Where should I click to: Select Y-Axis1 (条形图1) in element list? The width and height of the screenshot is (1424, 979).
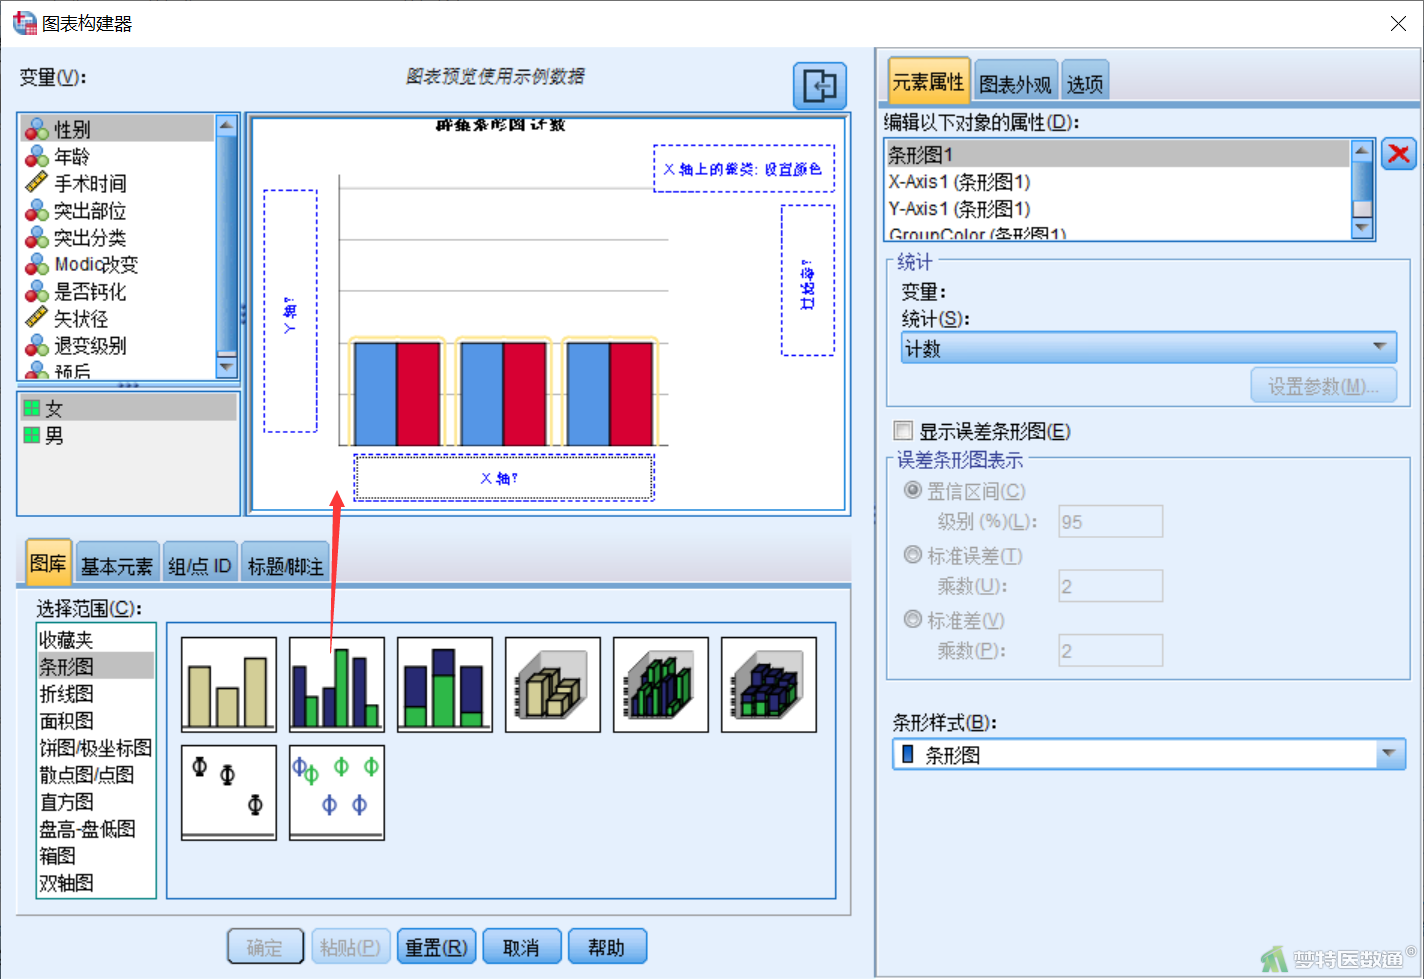(1118, 208)
